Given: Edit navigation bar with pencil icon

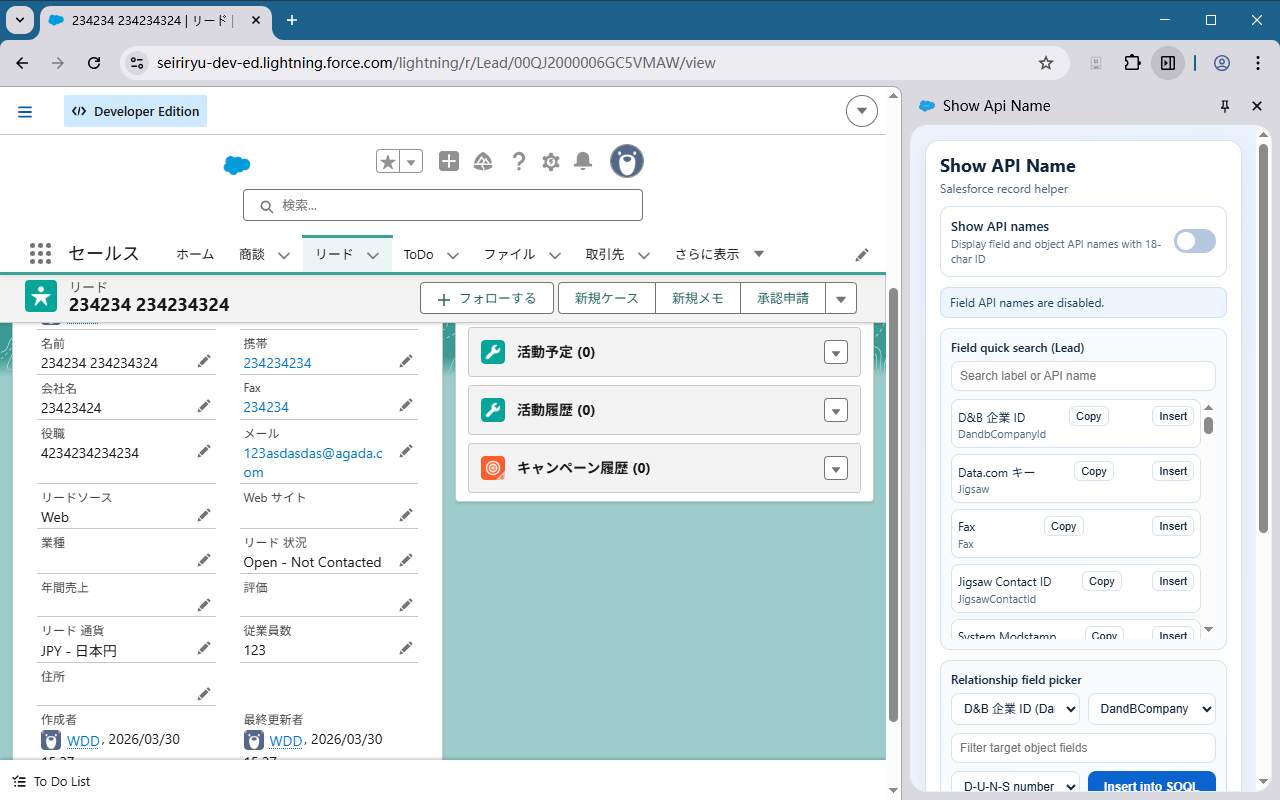Looking at the screenshot, I should 862,255.
